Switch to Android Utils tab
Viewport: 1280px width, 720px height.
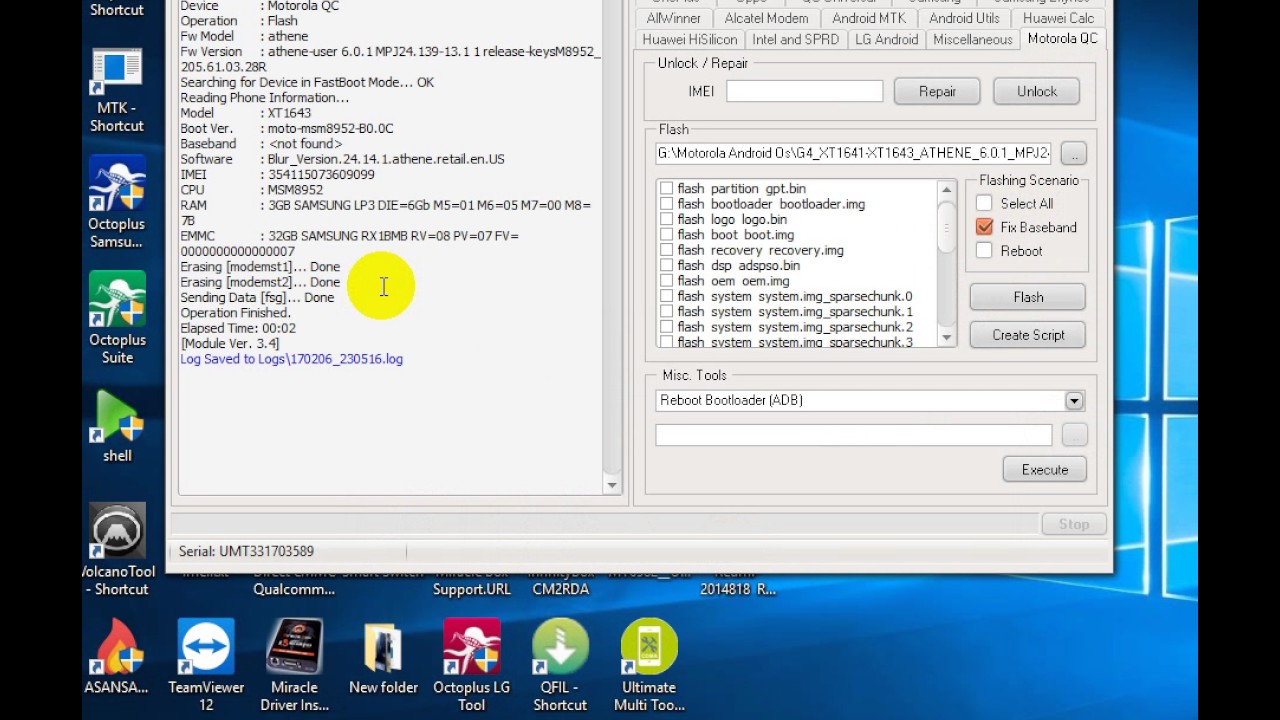pyautogui.click(x=964, y=18)
